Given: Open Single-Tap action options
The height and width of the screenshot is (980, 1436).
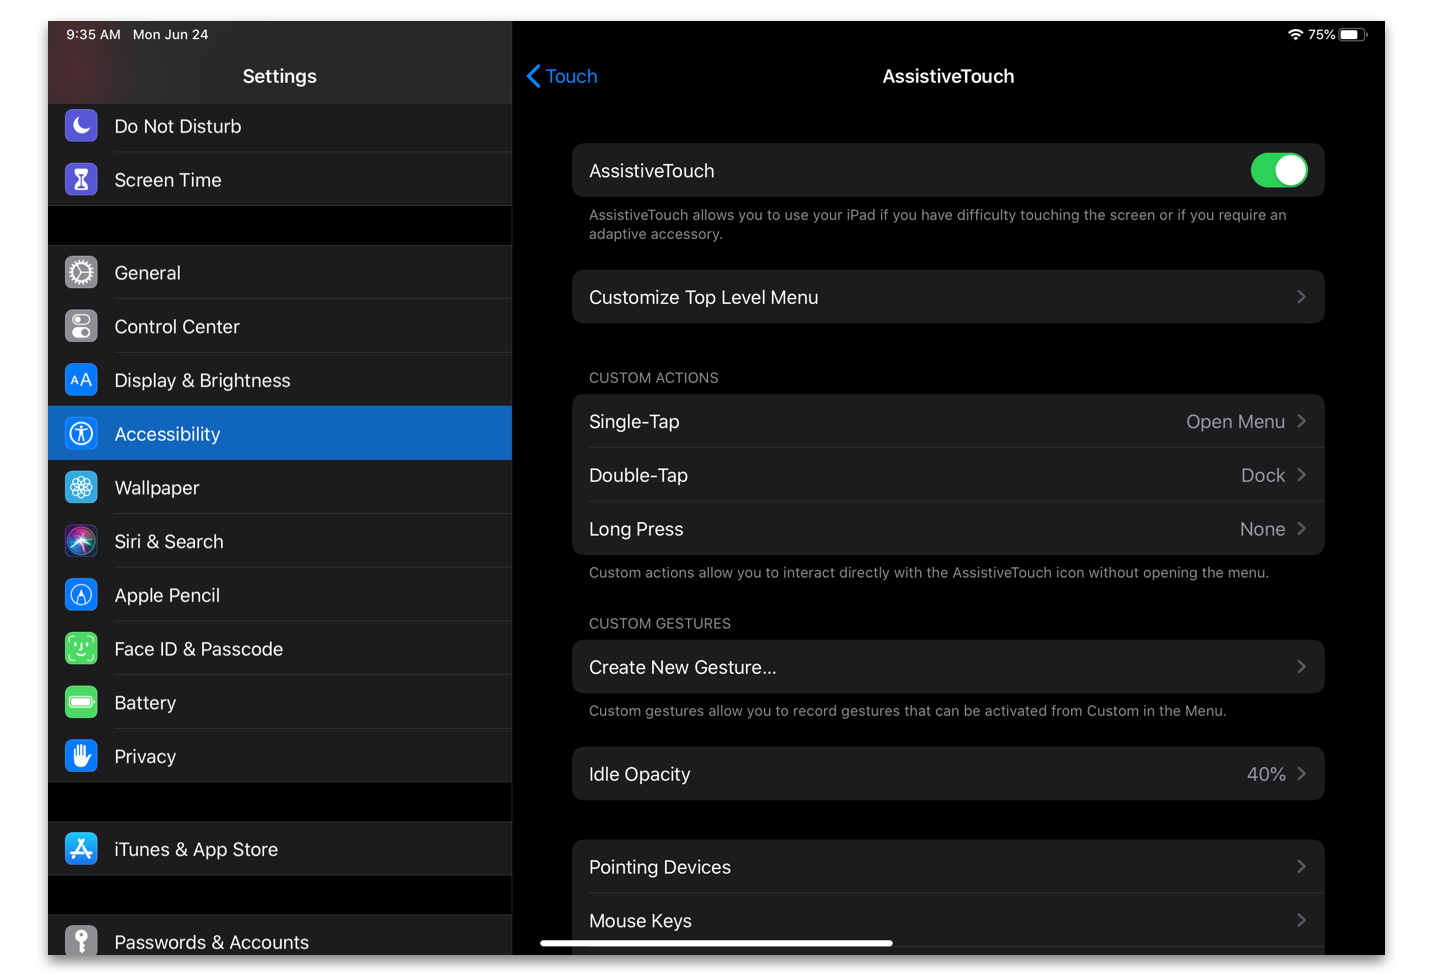Looking at the screenshot, I should [x=947, y=422].
